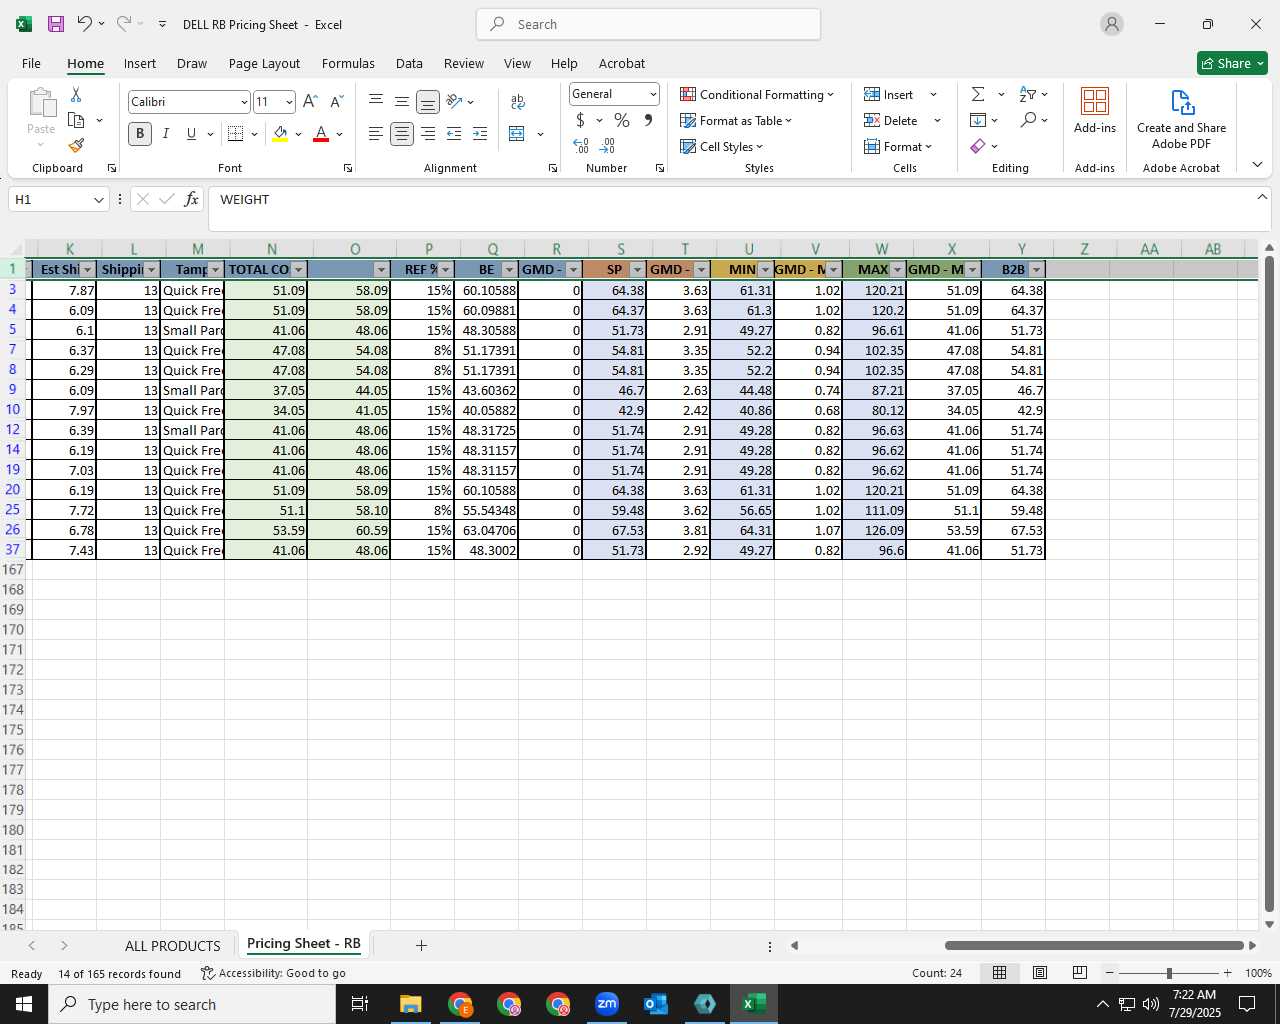
Task: Open the Insert ribbon tab
Action: (140, 63)
